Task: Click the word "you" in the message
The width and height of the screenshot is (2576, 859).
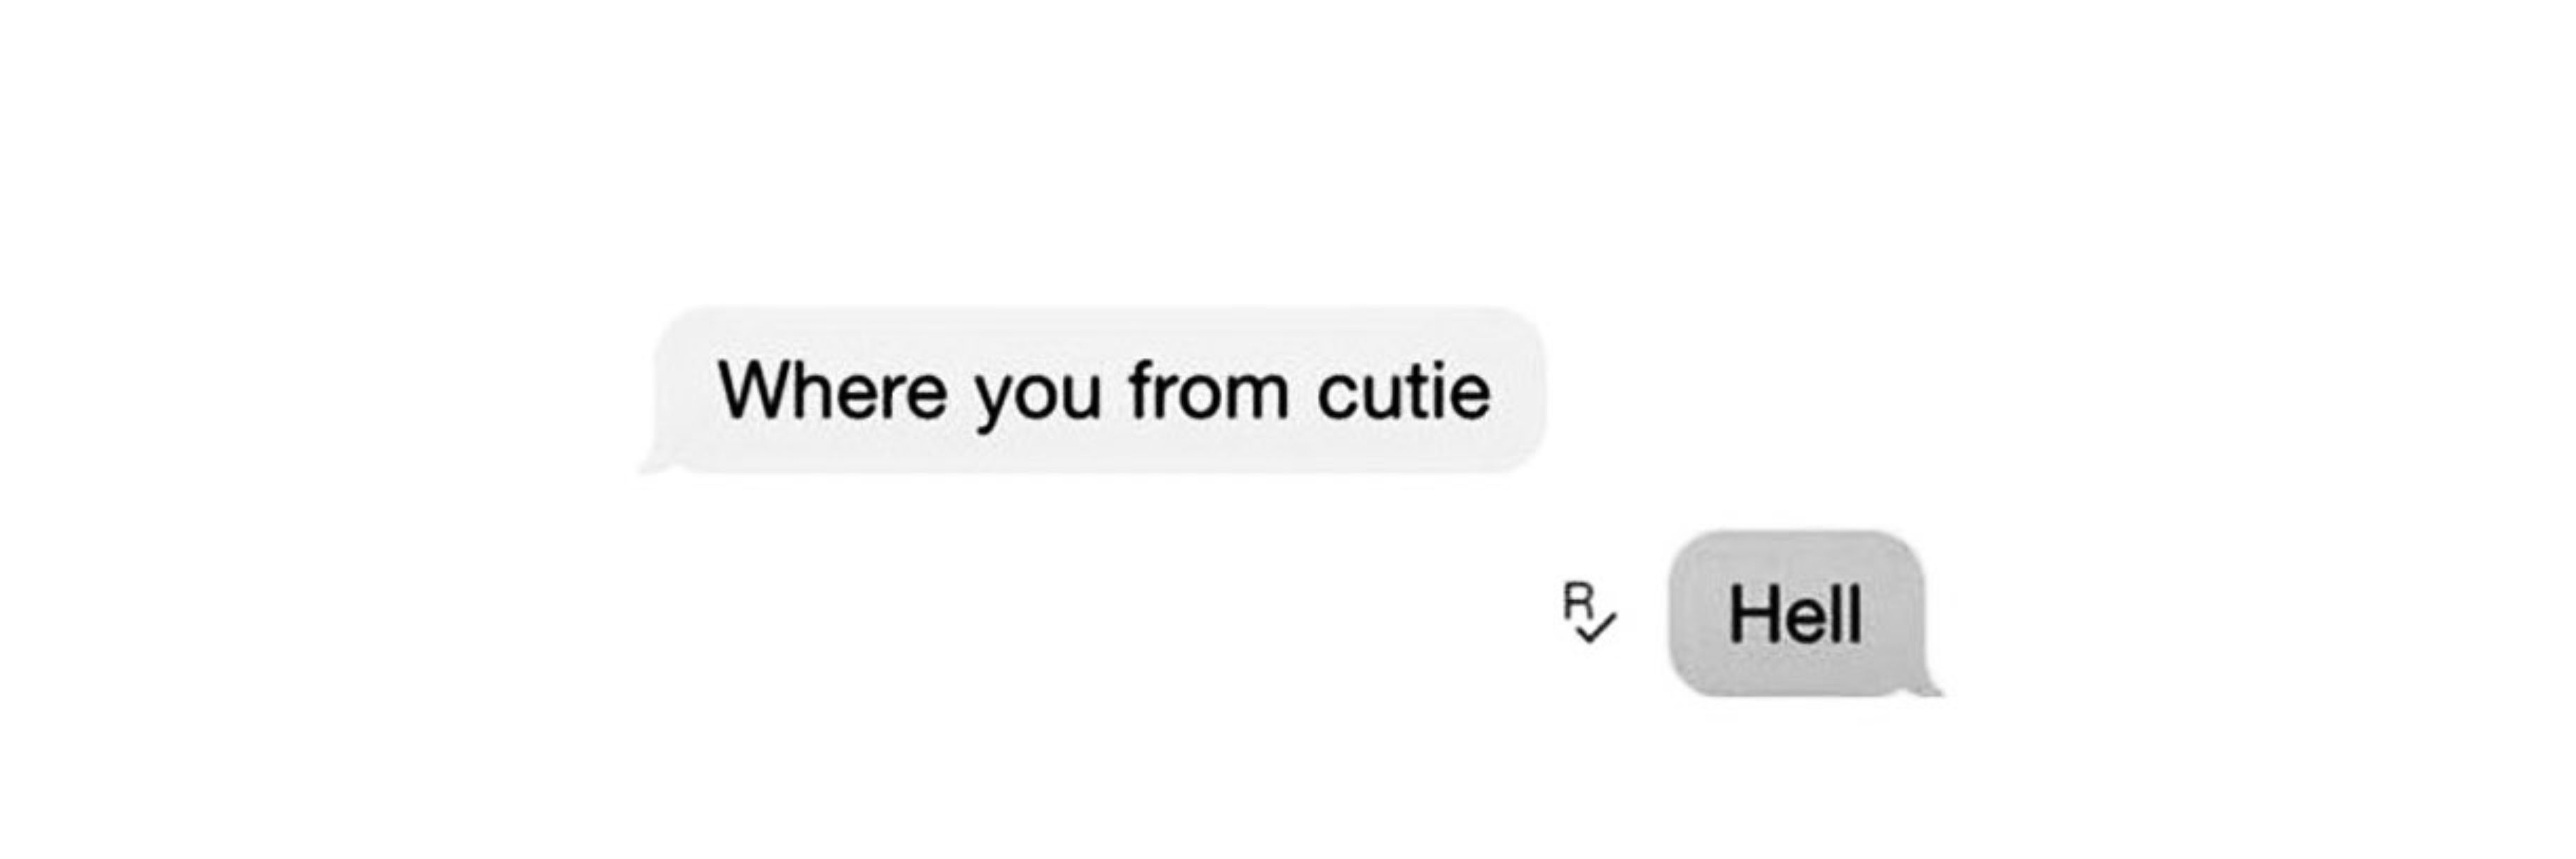Action: point(1038,396)
